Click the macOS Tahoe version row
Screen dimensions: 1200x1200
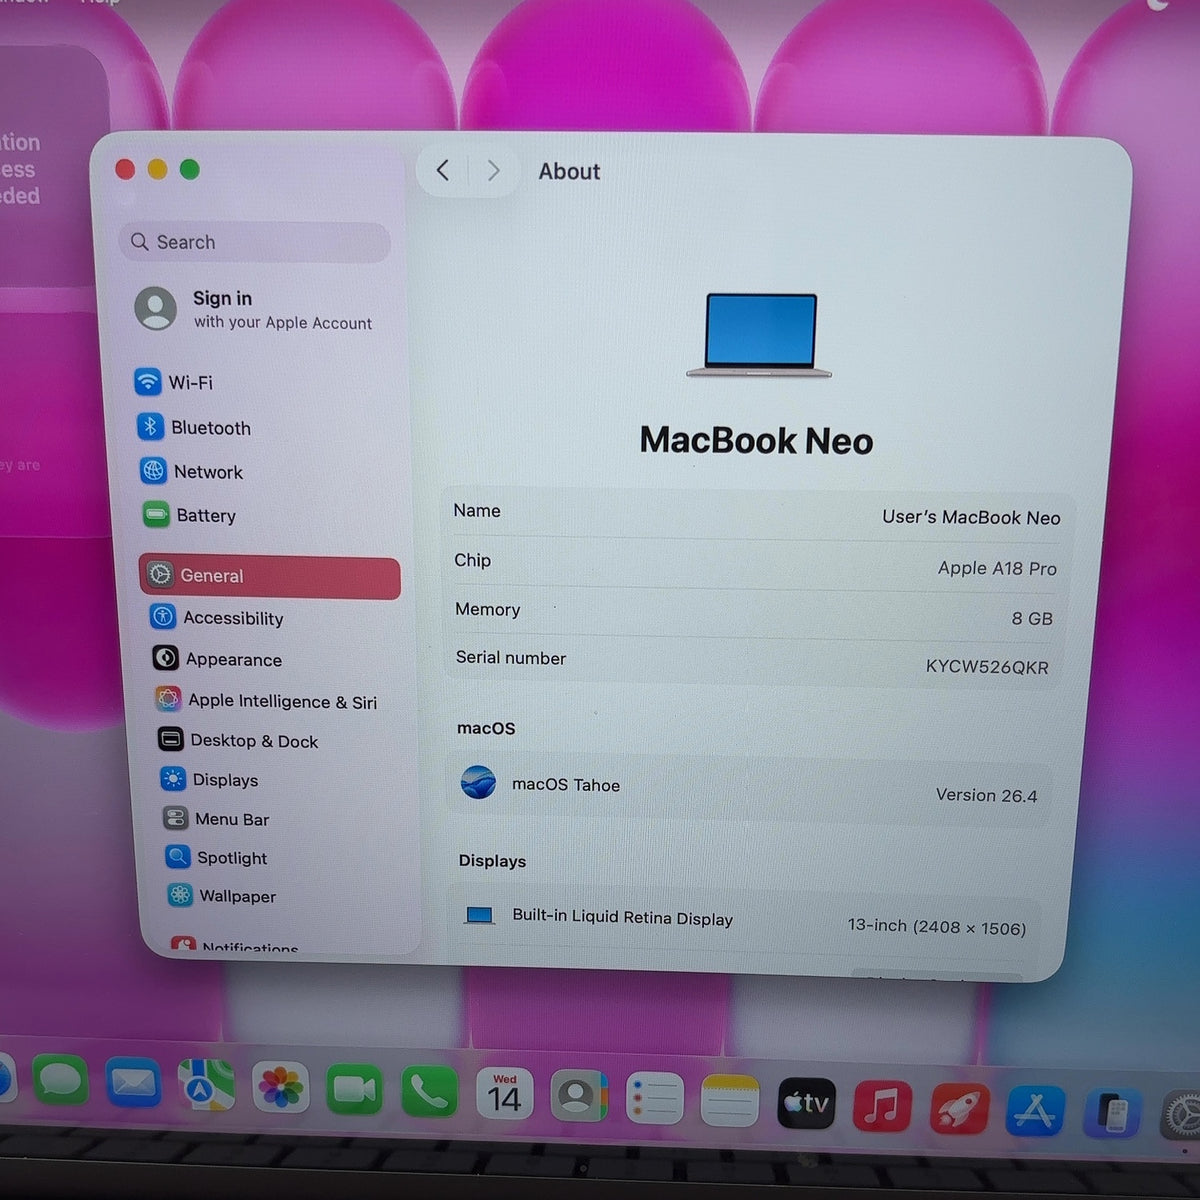(749, 789)
